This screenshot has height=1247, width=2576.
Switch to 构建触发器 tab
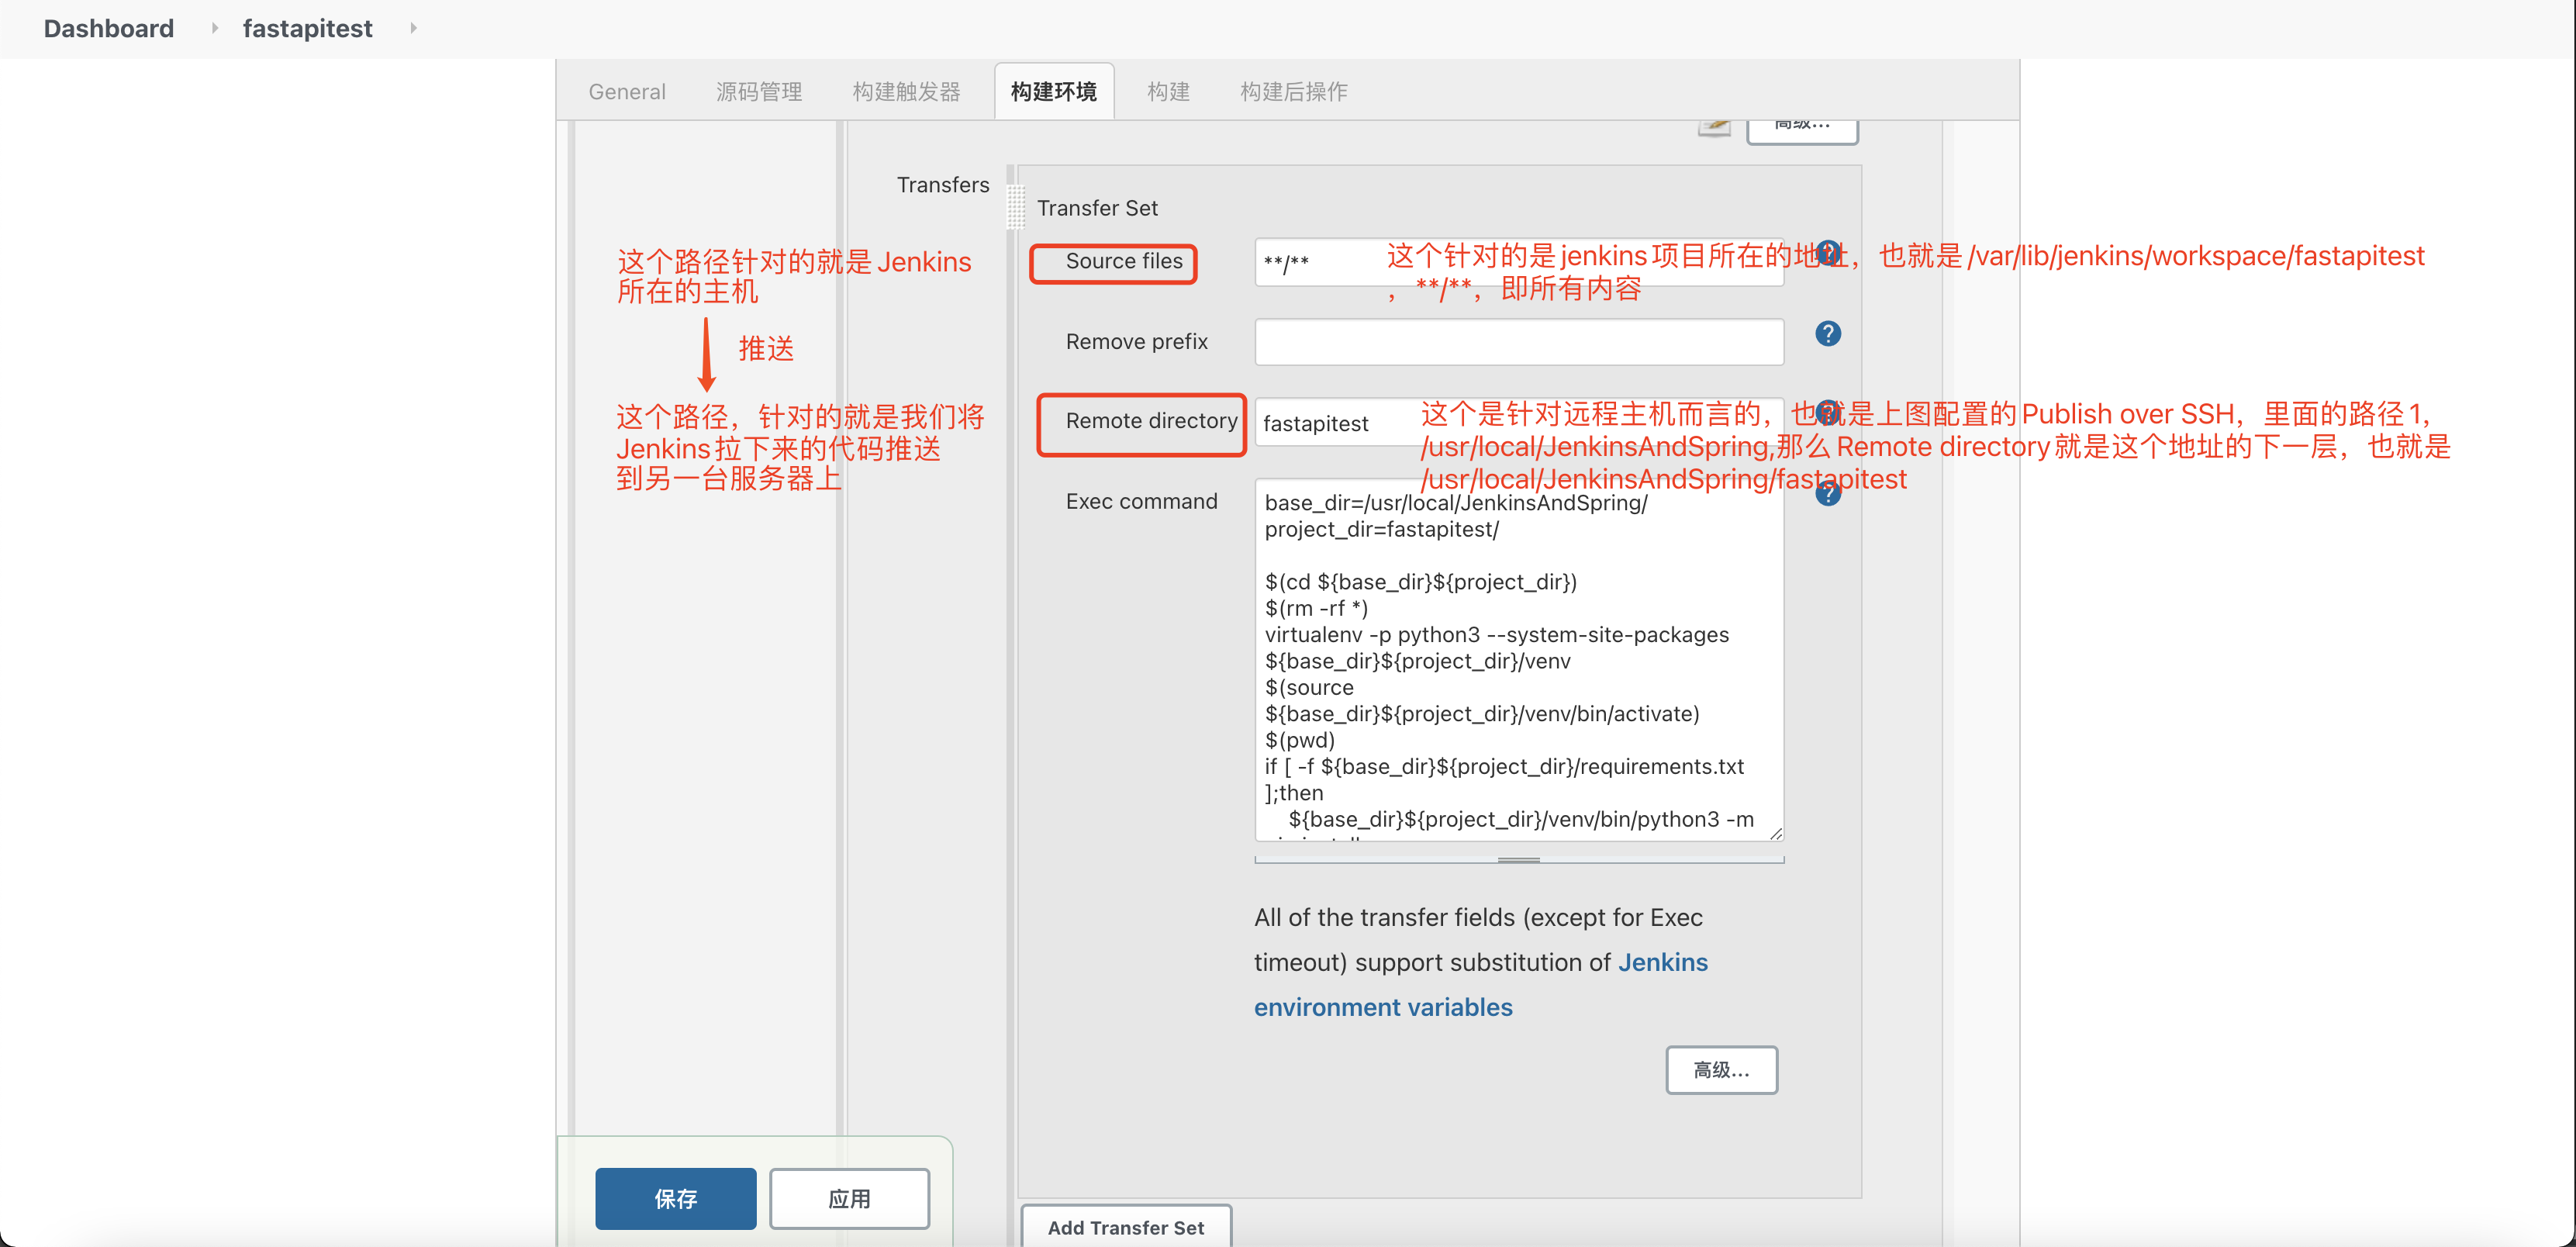(906, 92)
